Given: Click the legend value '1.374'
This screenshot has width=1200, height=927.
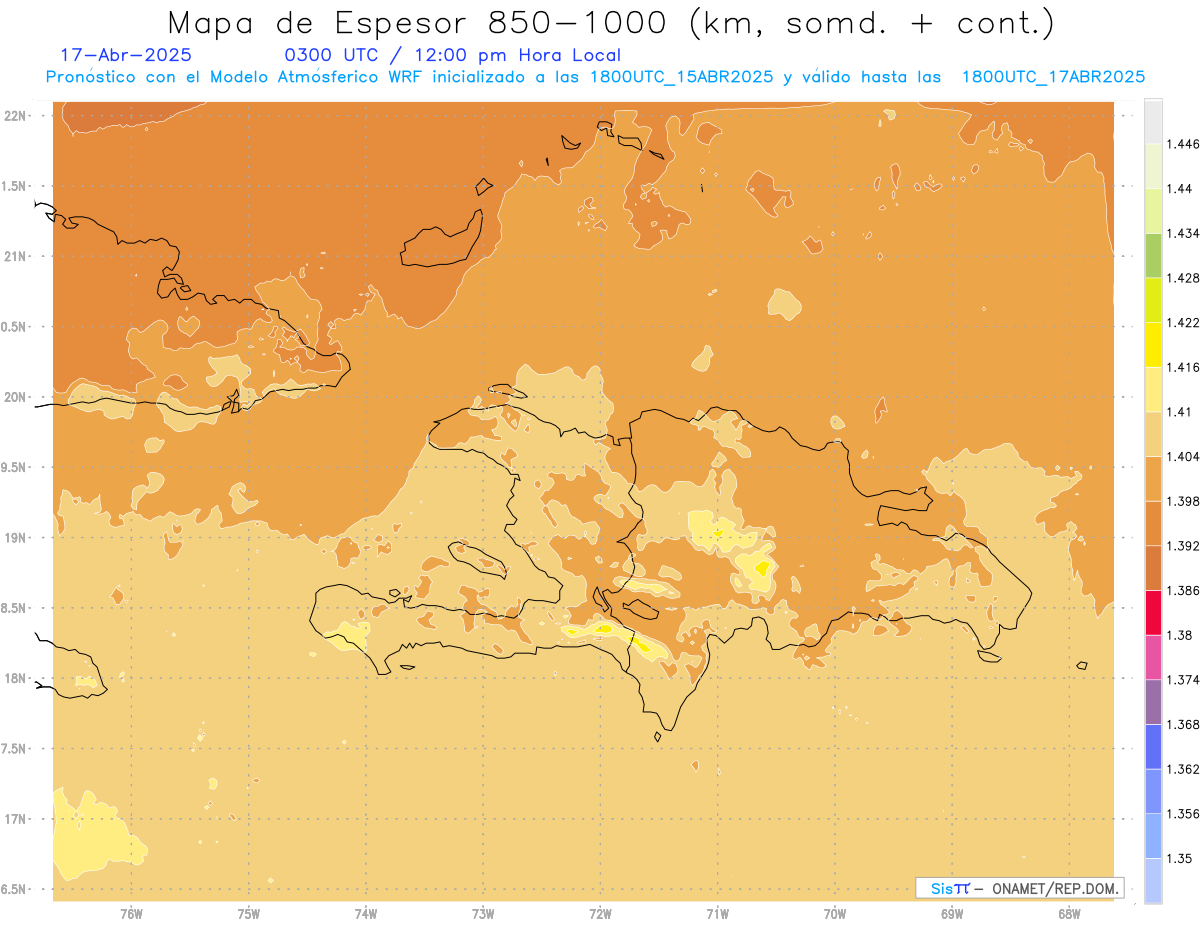Looking at the screenshot, I should click(1182, 680).
